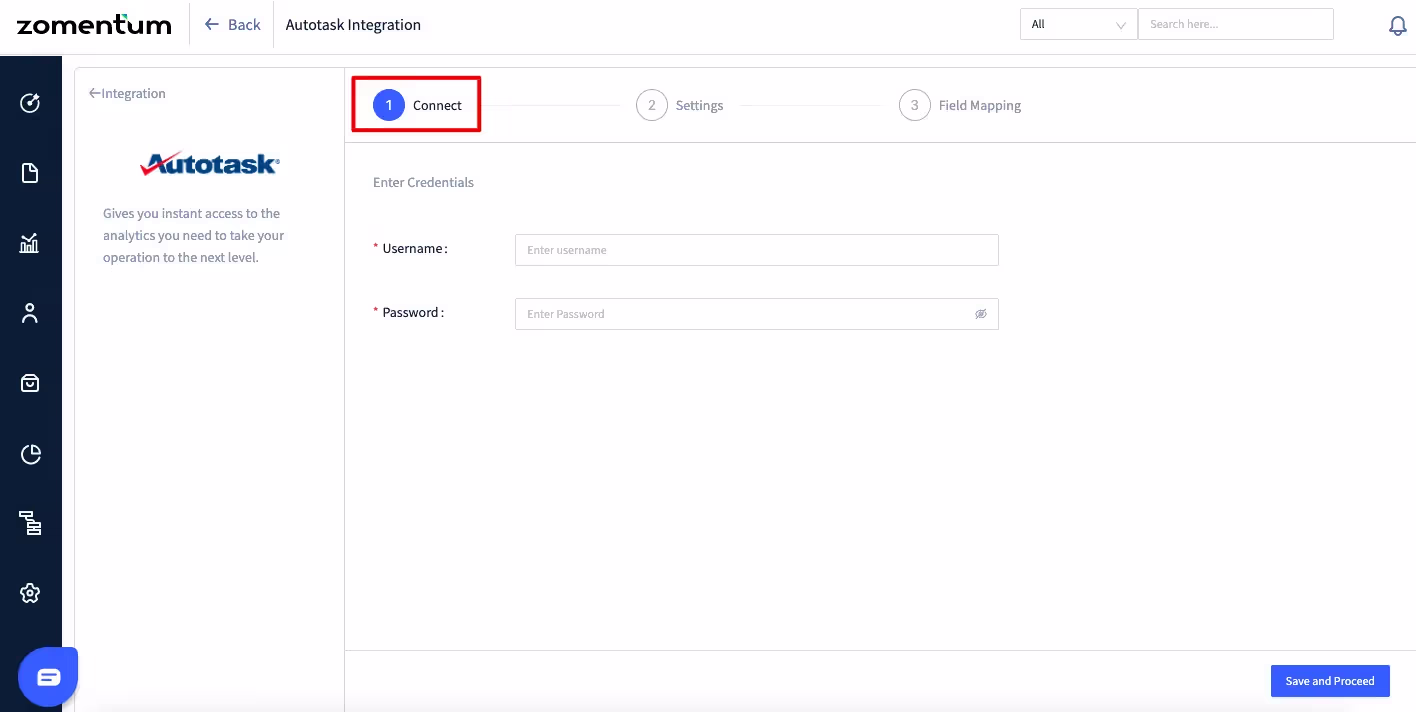This screenshot has width=1416, height=712.
Task: Open the pie chart reports sidebar icon
Action: click(x=30, y=454)
